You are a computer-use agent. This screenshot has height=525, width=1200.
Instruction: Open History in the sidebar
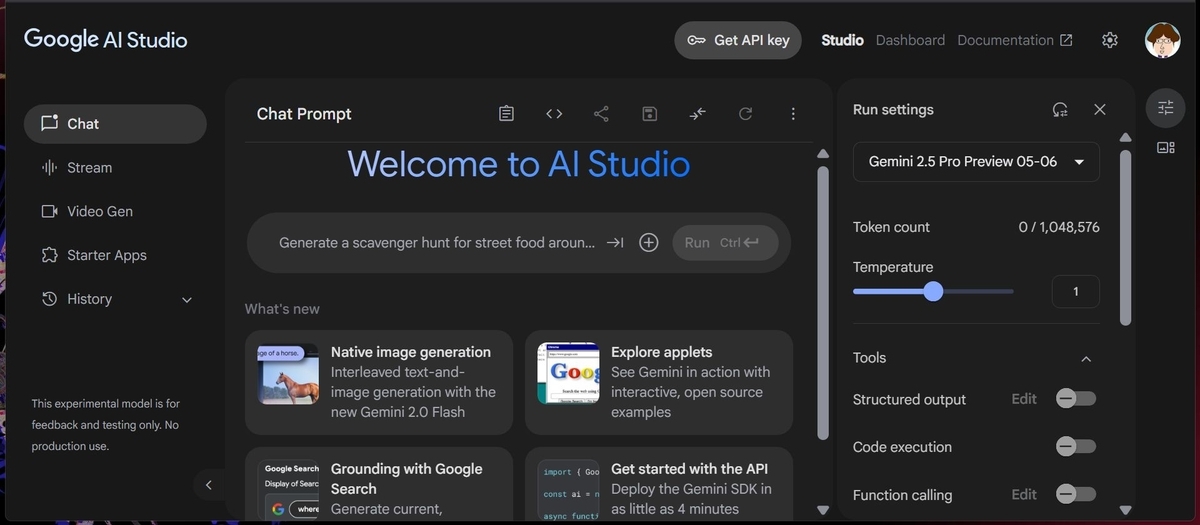(115, 299)
